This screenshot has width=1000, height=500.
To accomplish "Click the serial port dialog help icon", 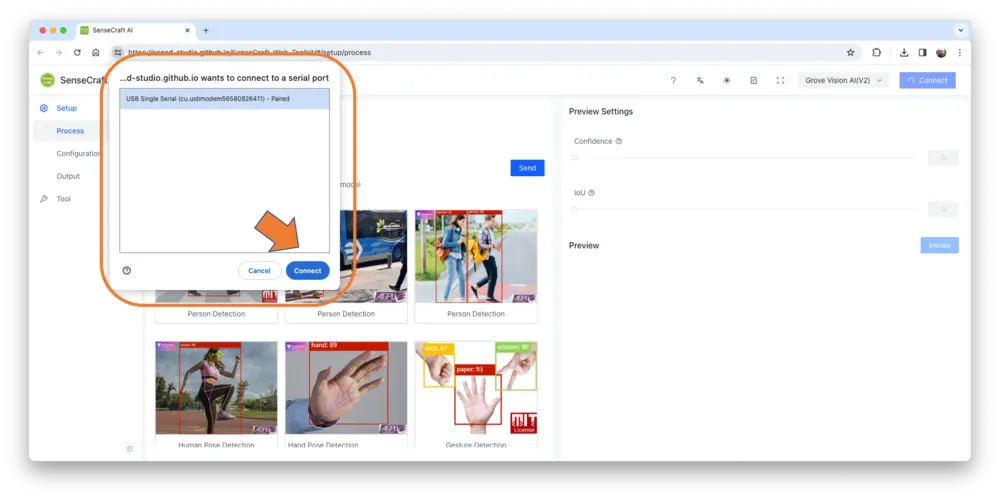I will tap(127, 270).
